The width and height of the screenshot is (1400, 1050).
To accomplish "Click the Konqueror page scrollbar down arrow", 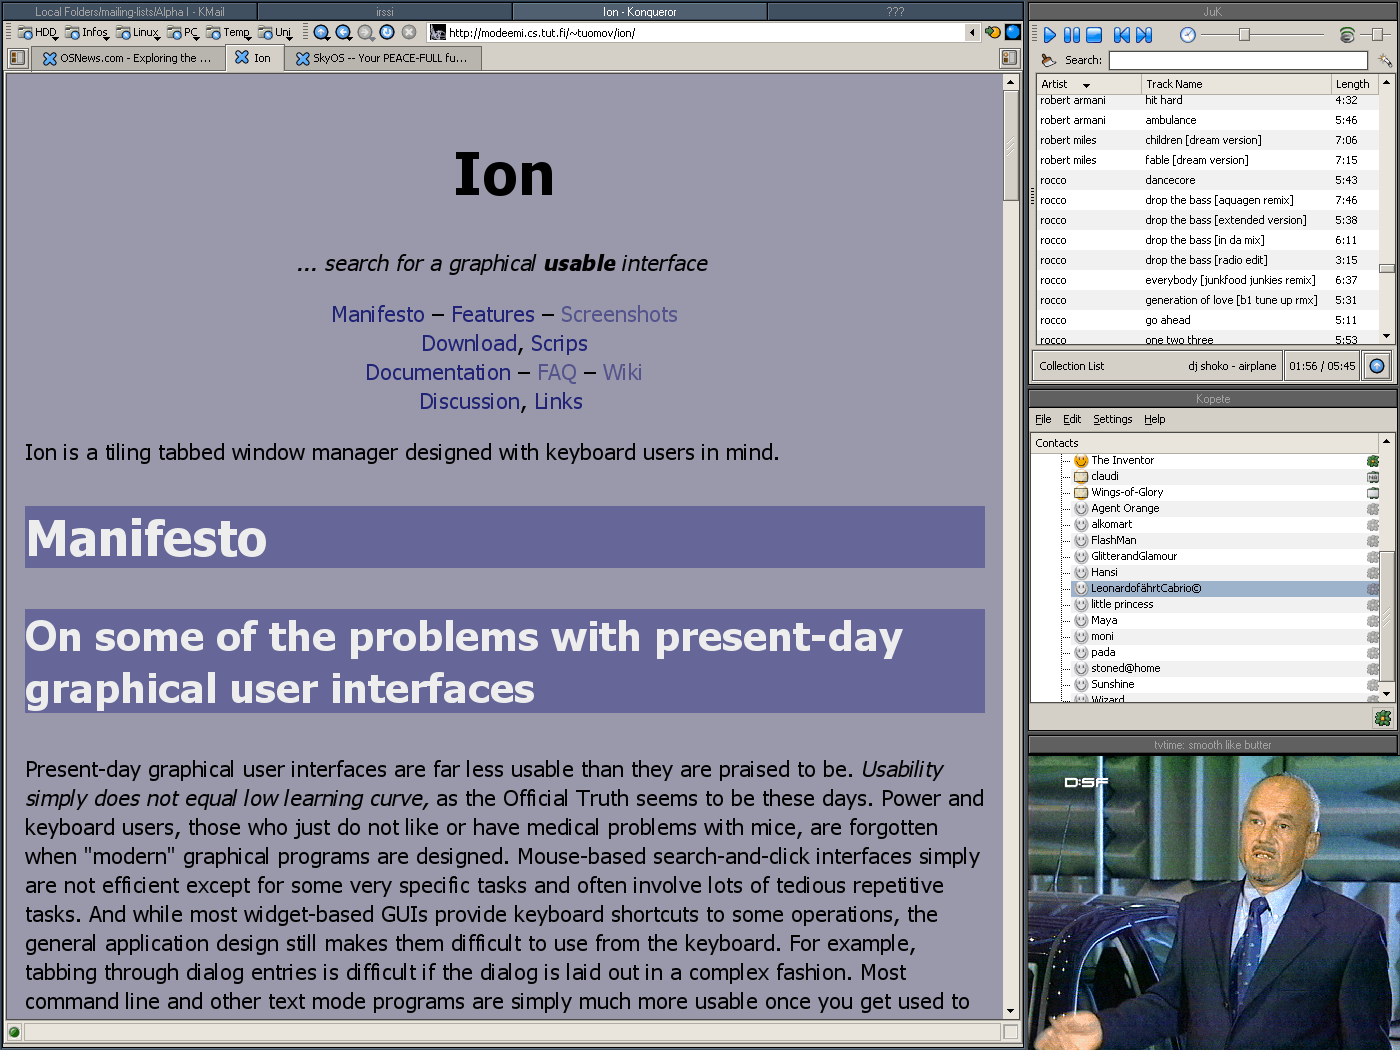I will (1010, 1012).
